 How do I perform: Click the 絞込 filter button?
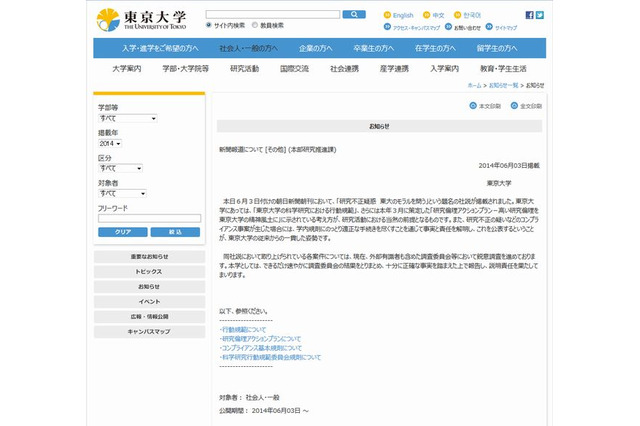(x=175, y=232)
